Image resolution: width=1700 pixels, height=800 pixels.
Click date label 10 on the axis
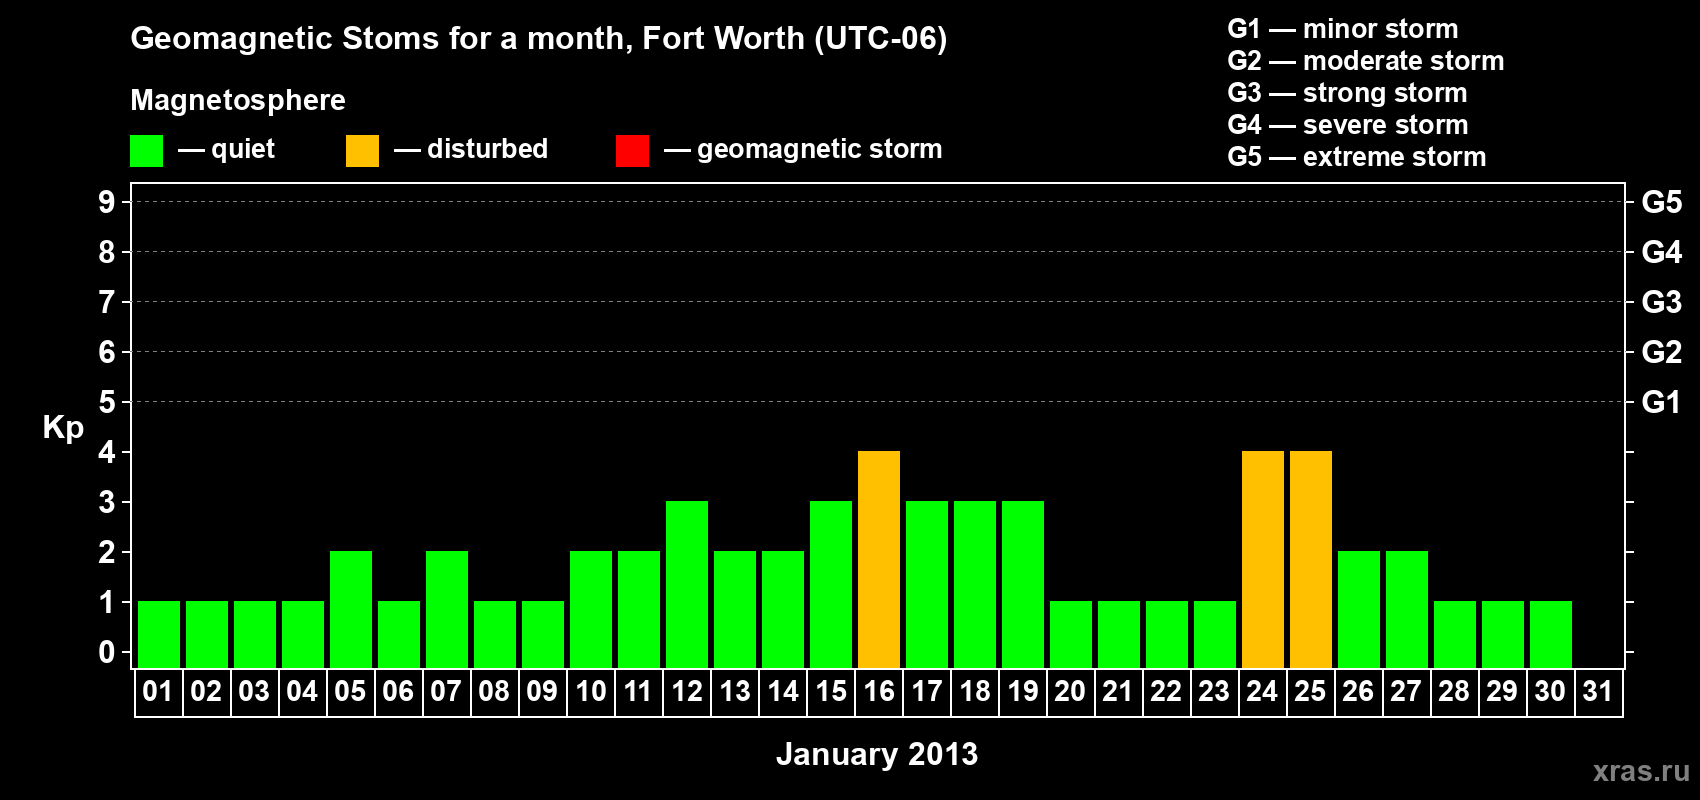click(x=590, y=691)
